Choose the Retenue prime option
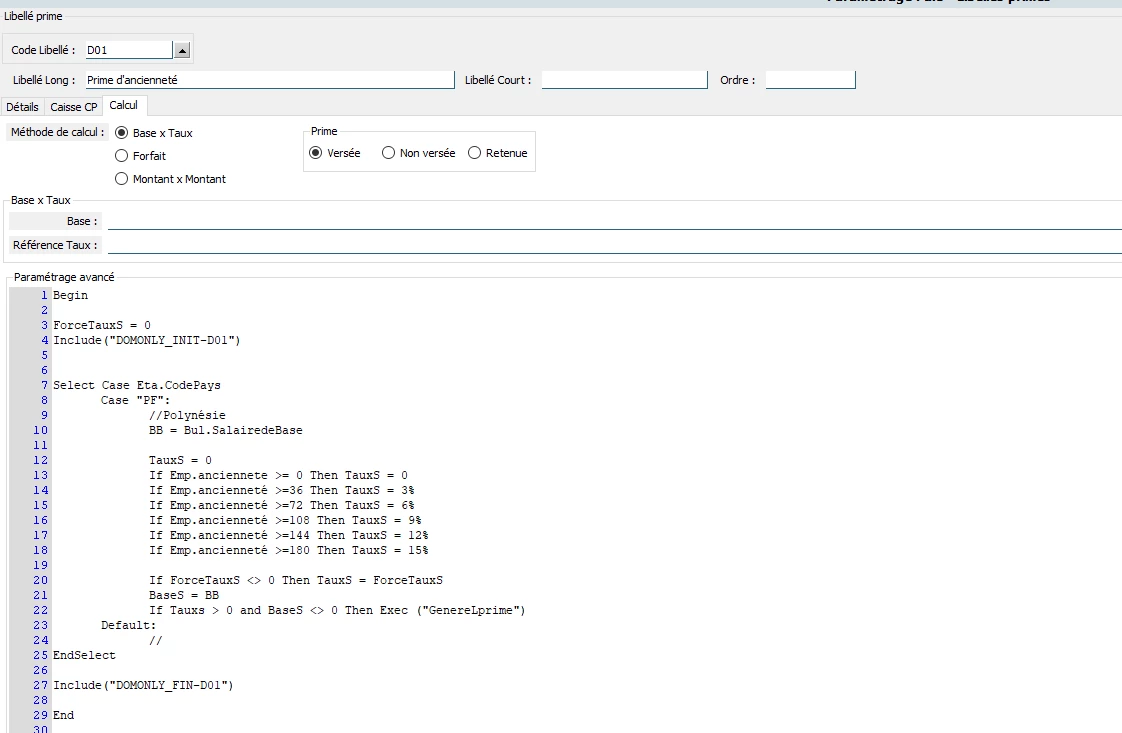The width and height of the screenshot is (1122, 733). [x=497, y=153]
